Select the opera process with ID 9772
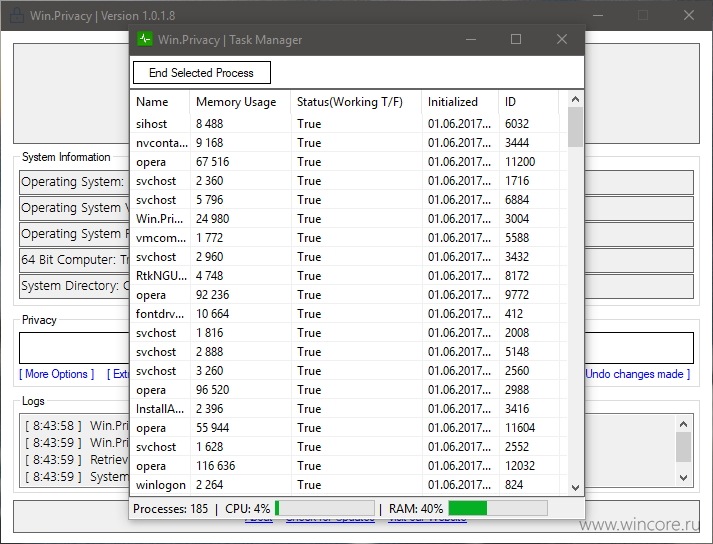 pos(349,295)
